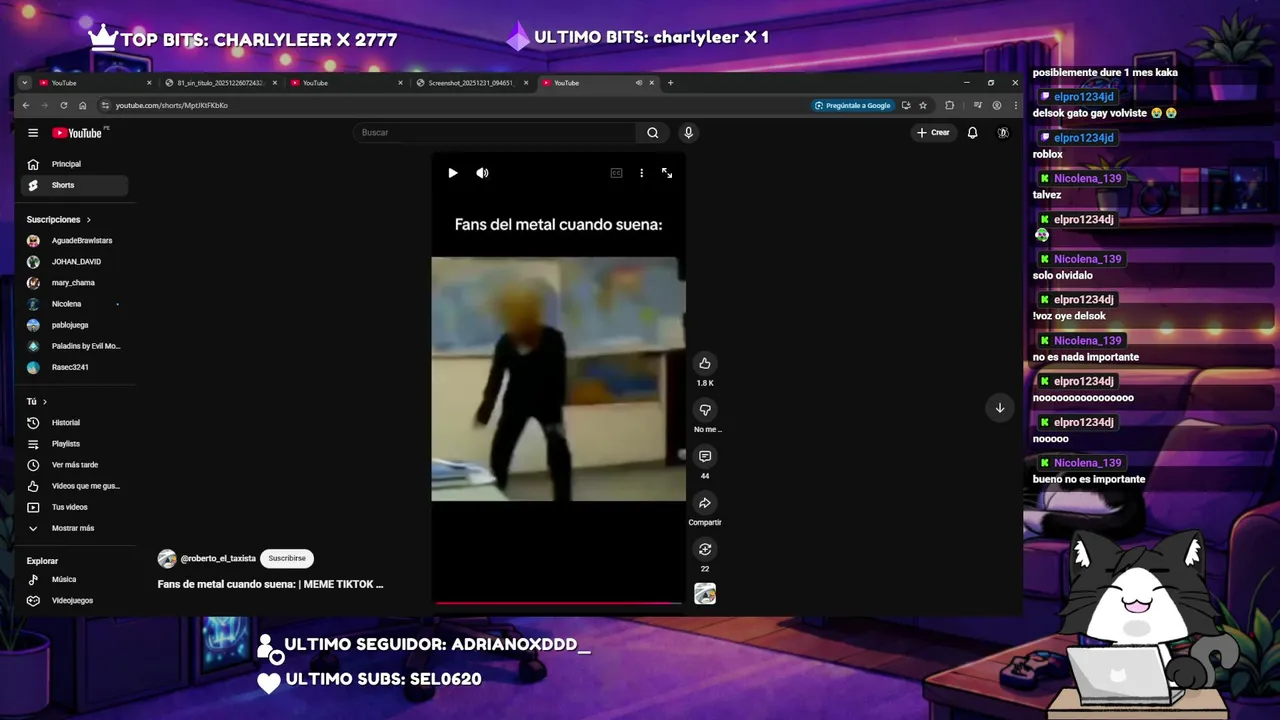
Task: Mute the Short's volume
Action: pos(482,173)
